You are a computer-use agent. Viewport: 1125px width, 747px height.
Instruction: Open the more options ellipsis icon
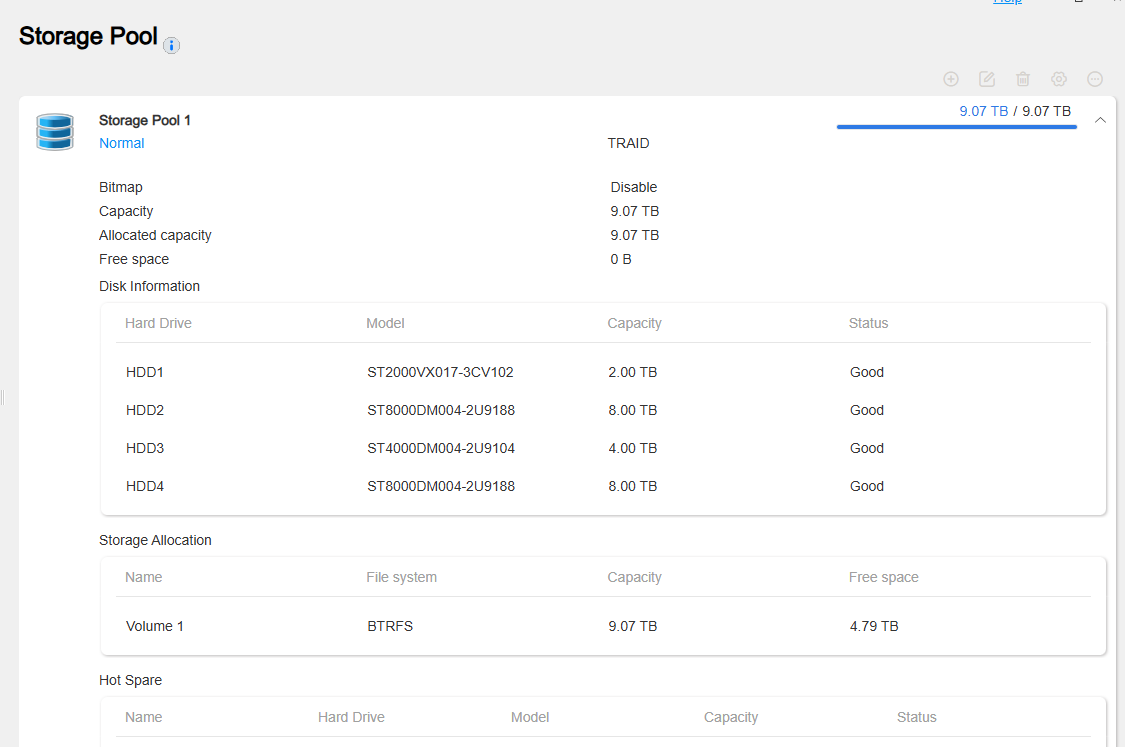pos(1095,79)
